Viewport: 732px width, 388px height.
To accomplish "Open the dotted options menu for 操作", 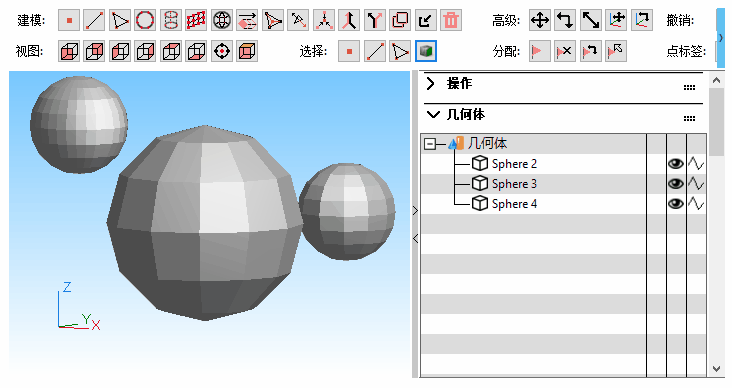I will coord(689,87).
